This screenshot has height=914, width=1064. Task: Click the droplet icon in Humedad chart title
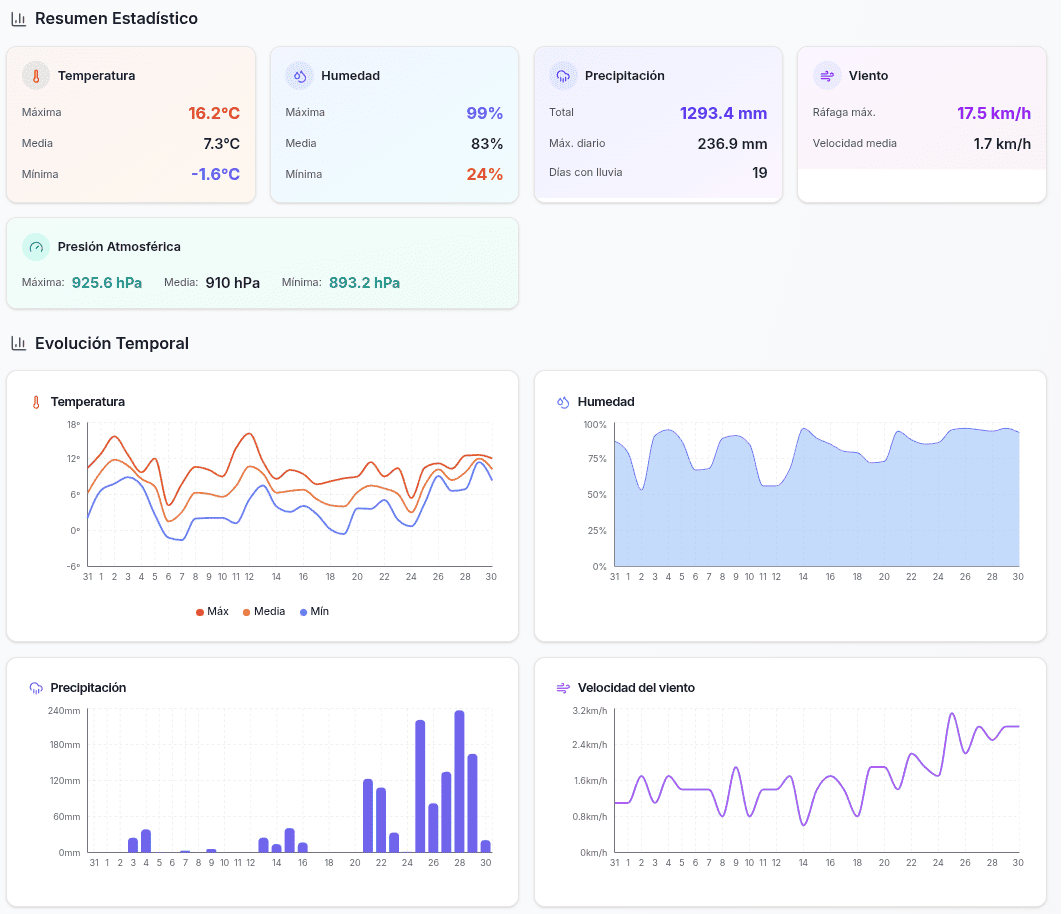(x=563, y=402)
